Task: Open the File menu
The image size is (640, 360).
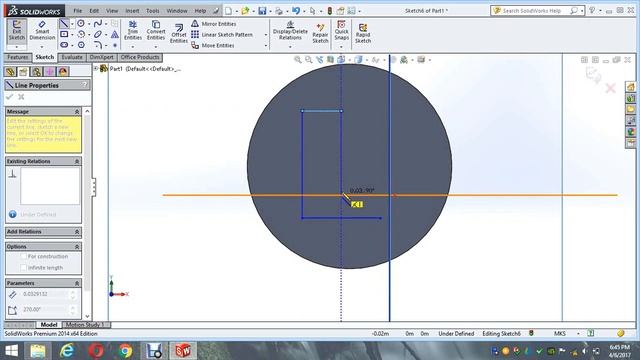Action: pos(78,11)
